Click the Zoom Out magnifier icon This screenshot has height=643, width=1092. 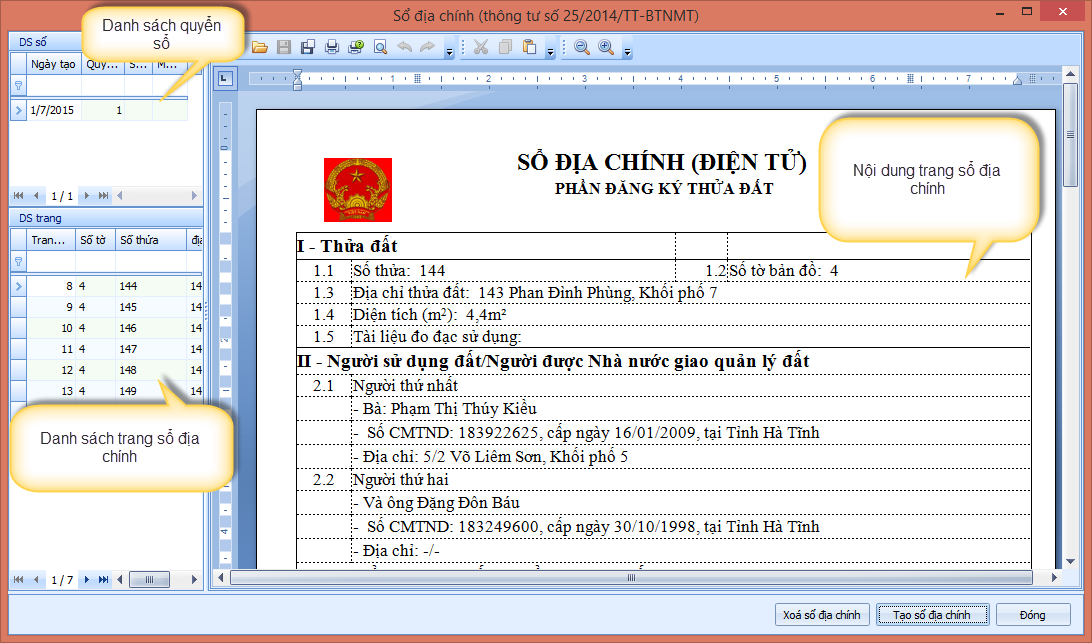pyautogui.click(x=582, y=47)
